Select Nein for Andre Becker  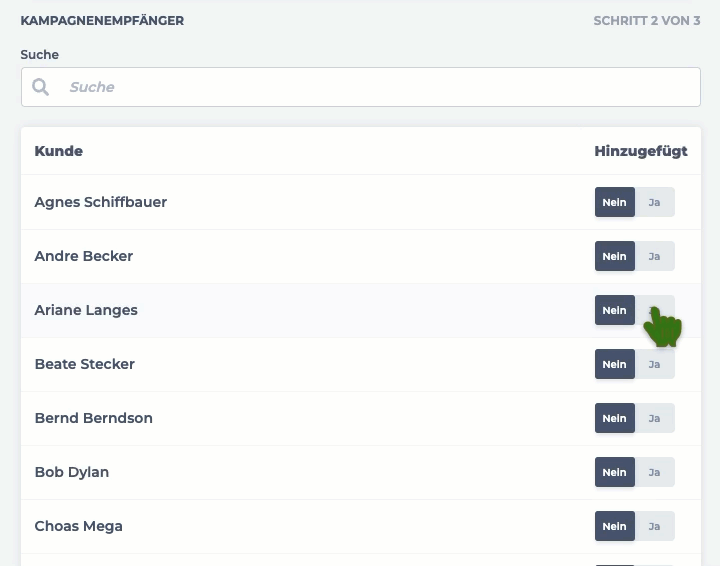click(x=615, y=256)
